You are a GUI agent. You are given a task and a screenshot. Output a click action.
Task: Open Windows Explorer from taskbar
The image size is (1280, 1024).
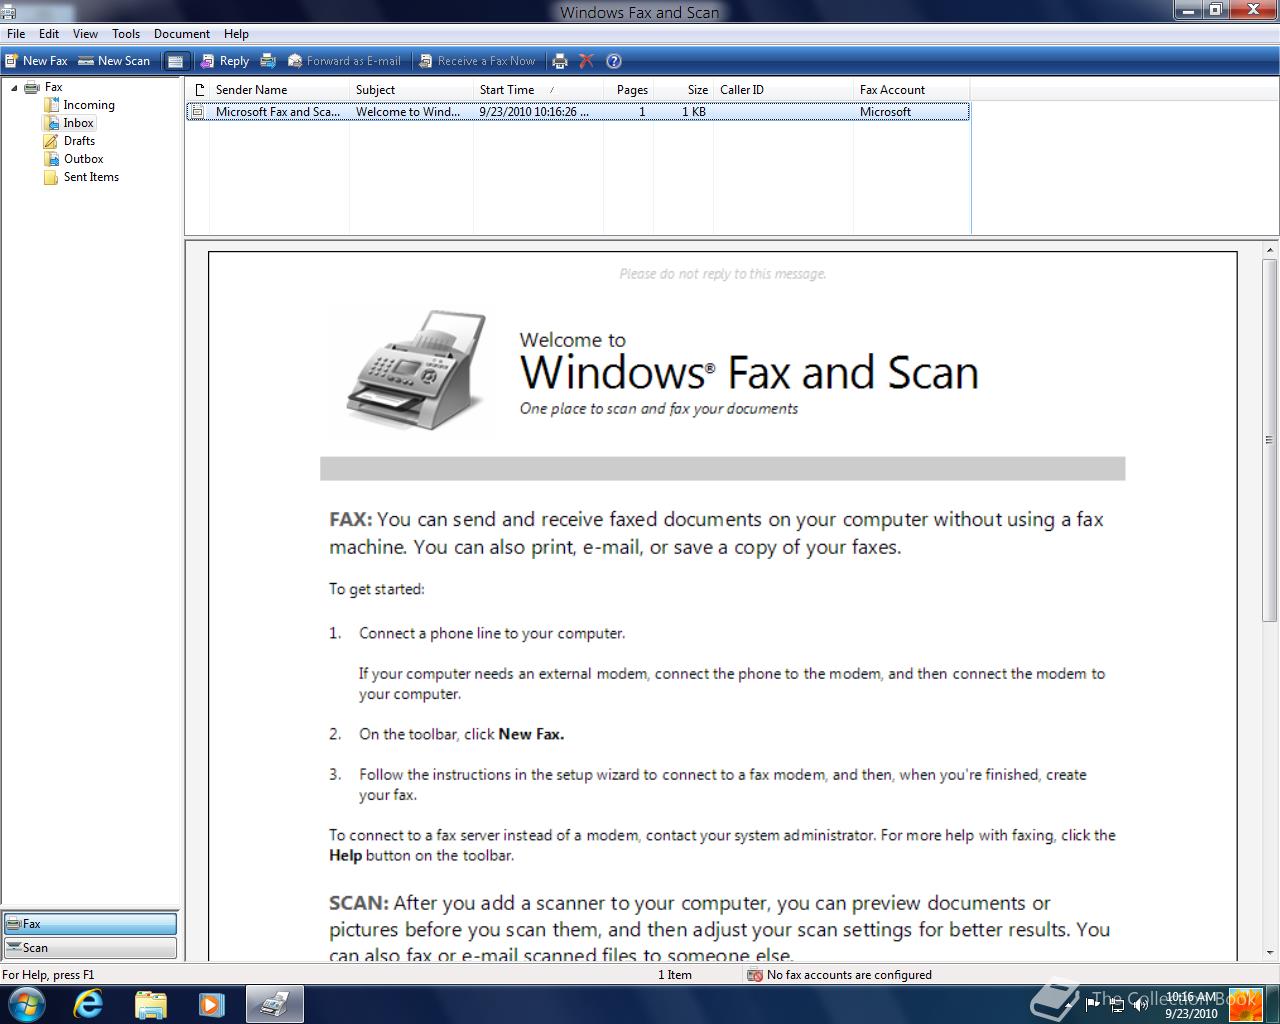(x=150, y=1004)
